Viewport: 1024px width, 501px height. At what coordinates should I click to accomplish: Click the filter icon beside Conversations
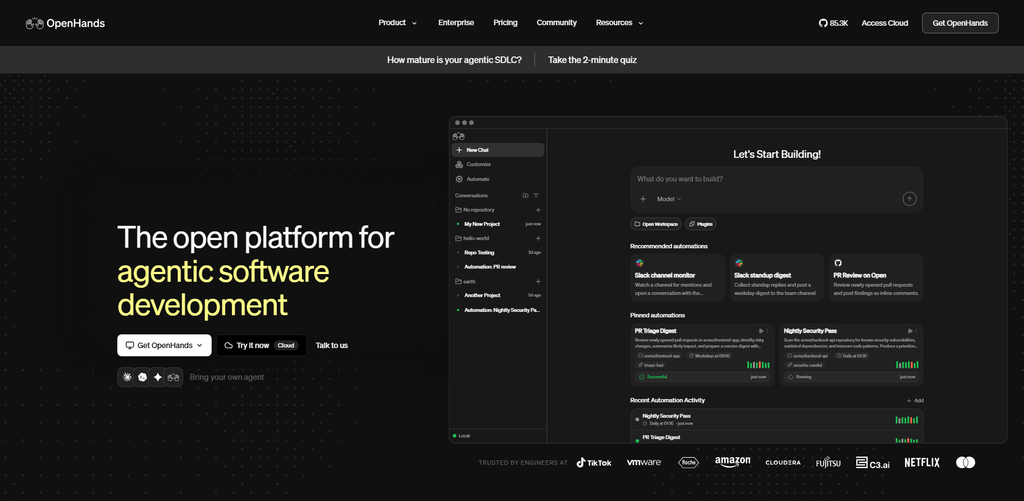click(x=536, y=195)
